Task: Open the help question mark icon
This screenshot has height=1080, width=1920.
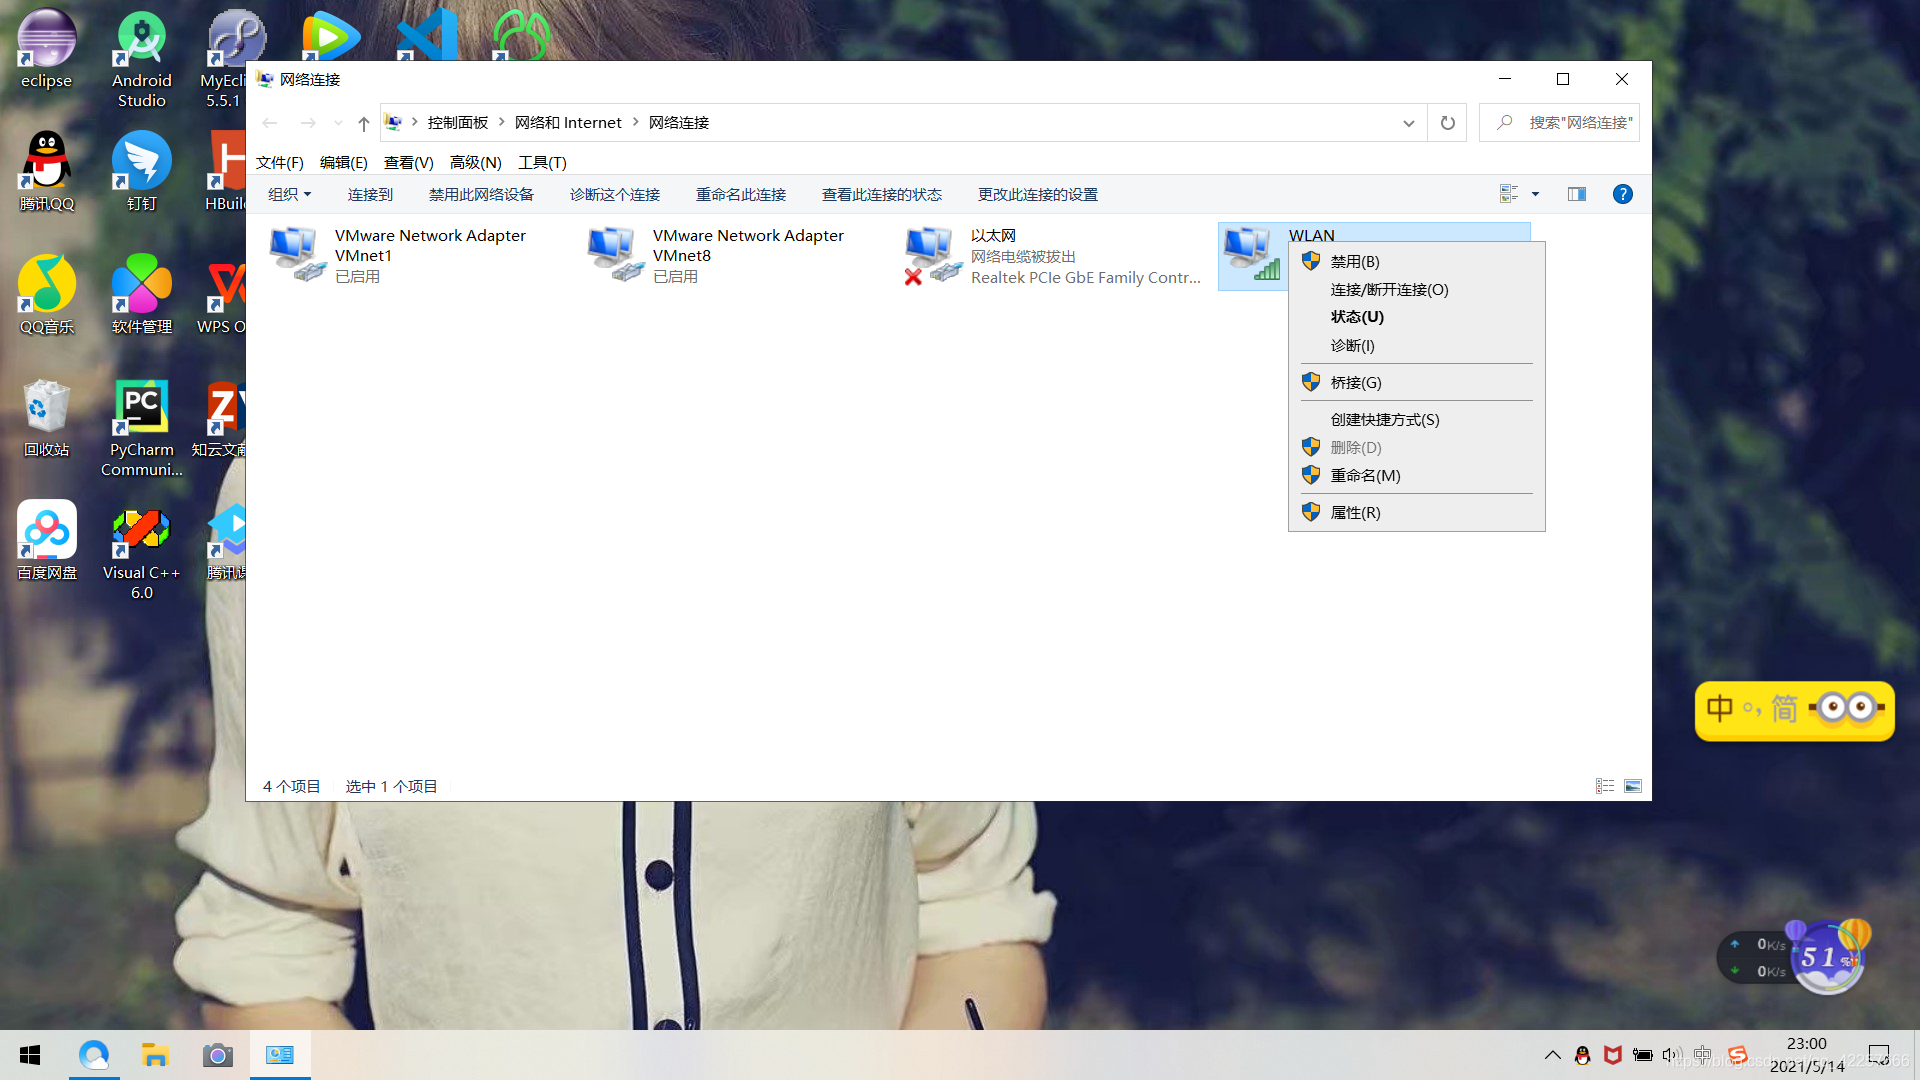Action: click(1622, 194)
